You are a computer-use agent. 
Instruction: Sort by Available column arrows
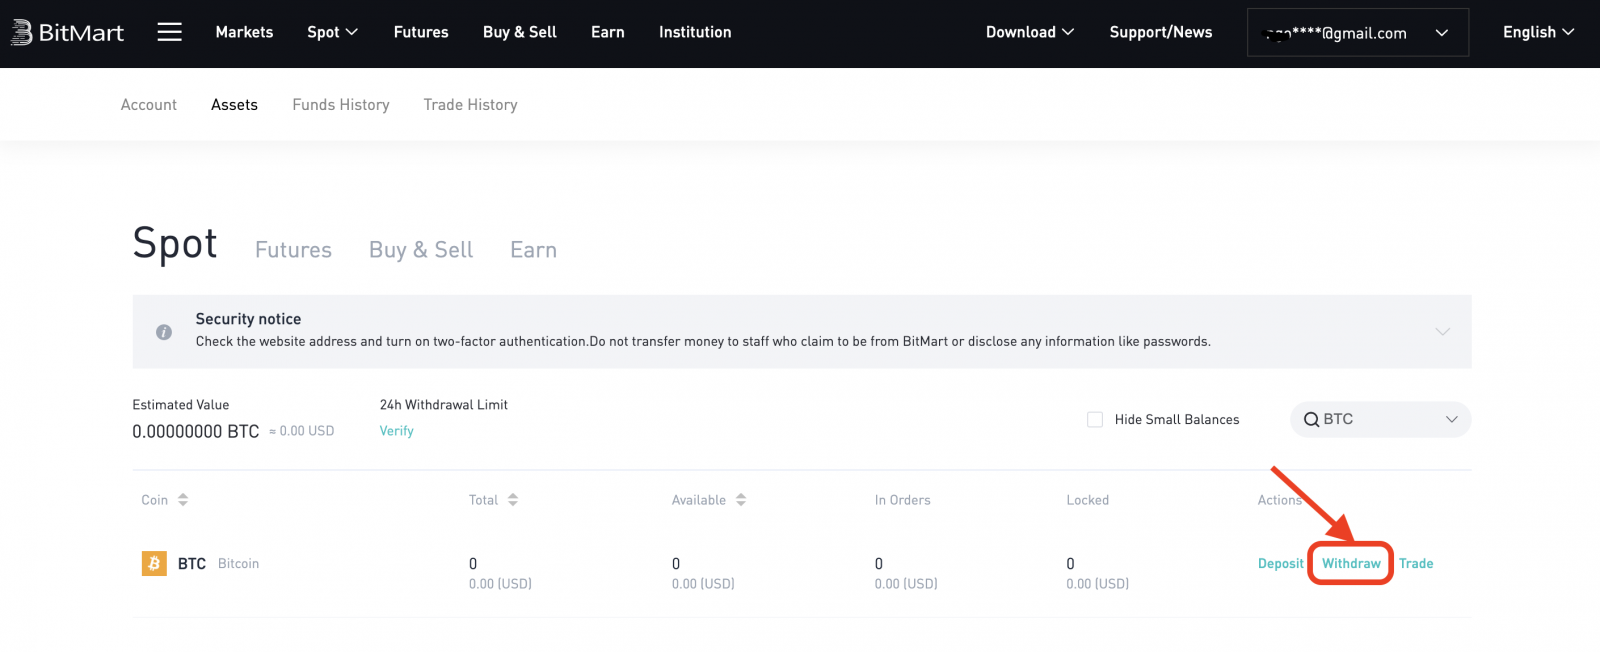pyautogui.click(x=741, y=500)
